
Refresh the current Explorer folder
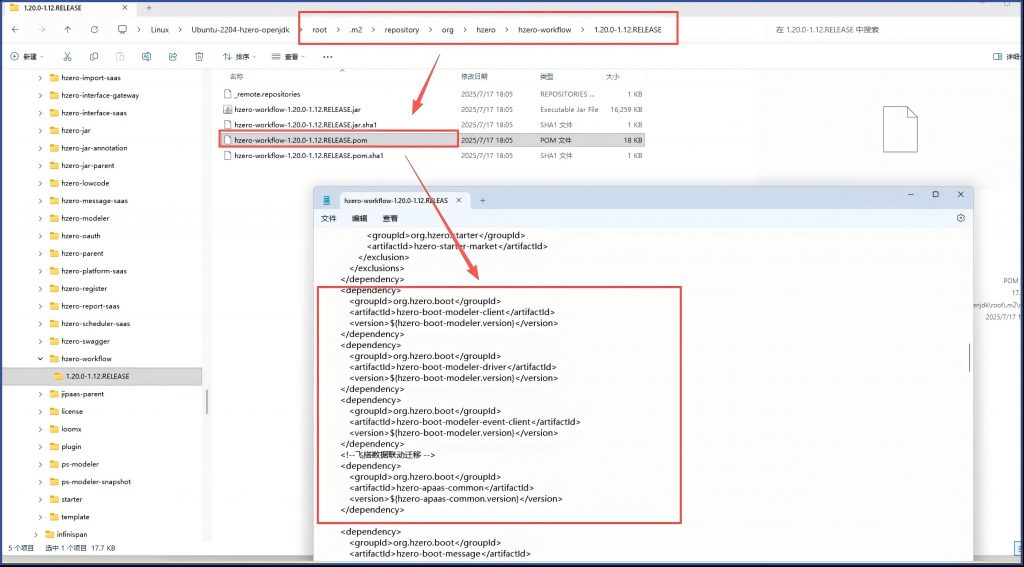(x=94, y=29)
